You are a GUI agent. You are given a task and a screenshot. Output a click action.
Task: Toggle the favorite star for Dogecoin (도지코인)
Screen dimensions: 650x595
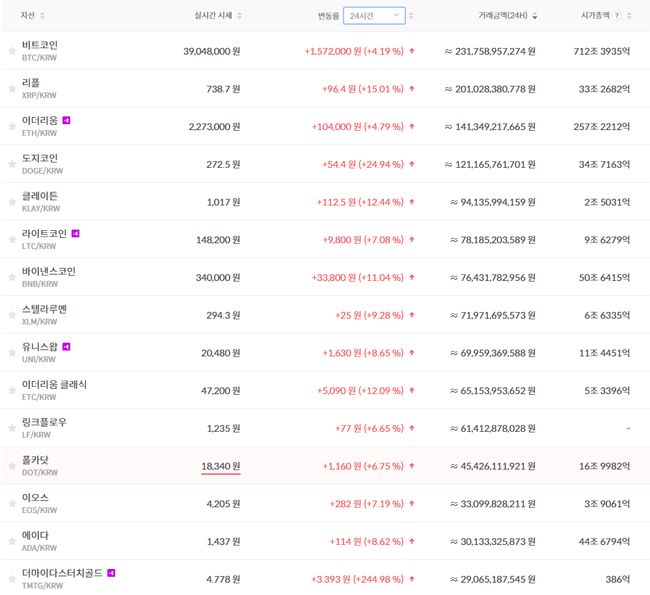pos(12,164)
